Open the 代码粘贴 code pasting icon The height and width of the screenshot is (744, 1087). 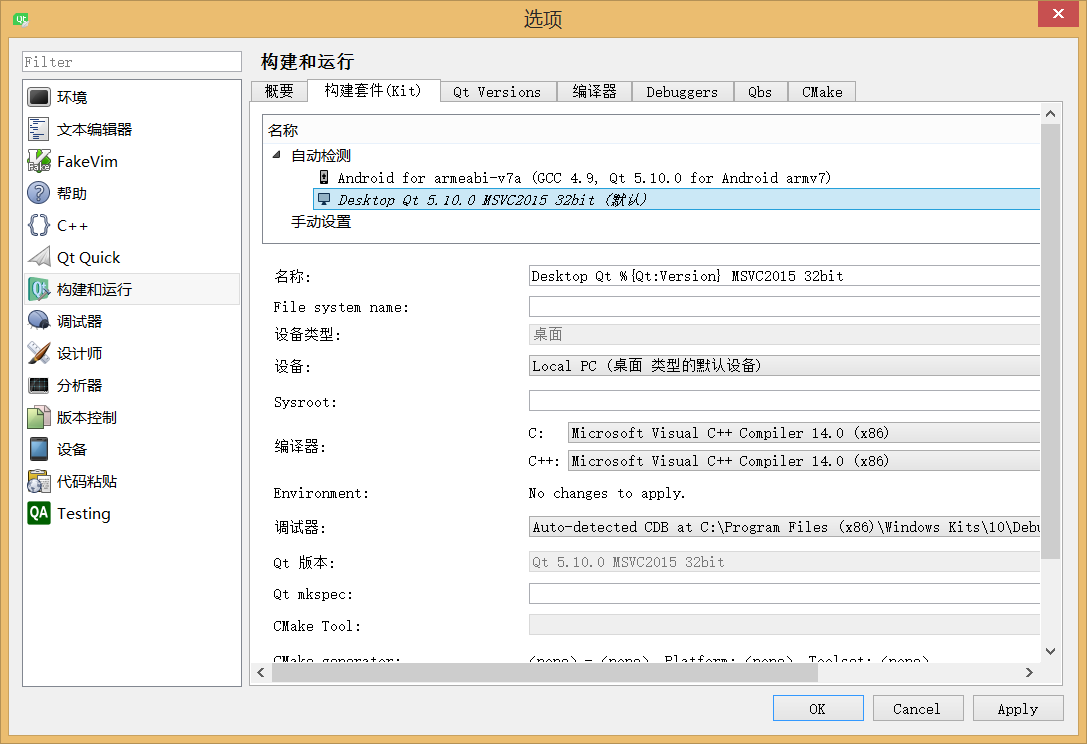click(39, 481)
